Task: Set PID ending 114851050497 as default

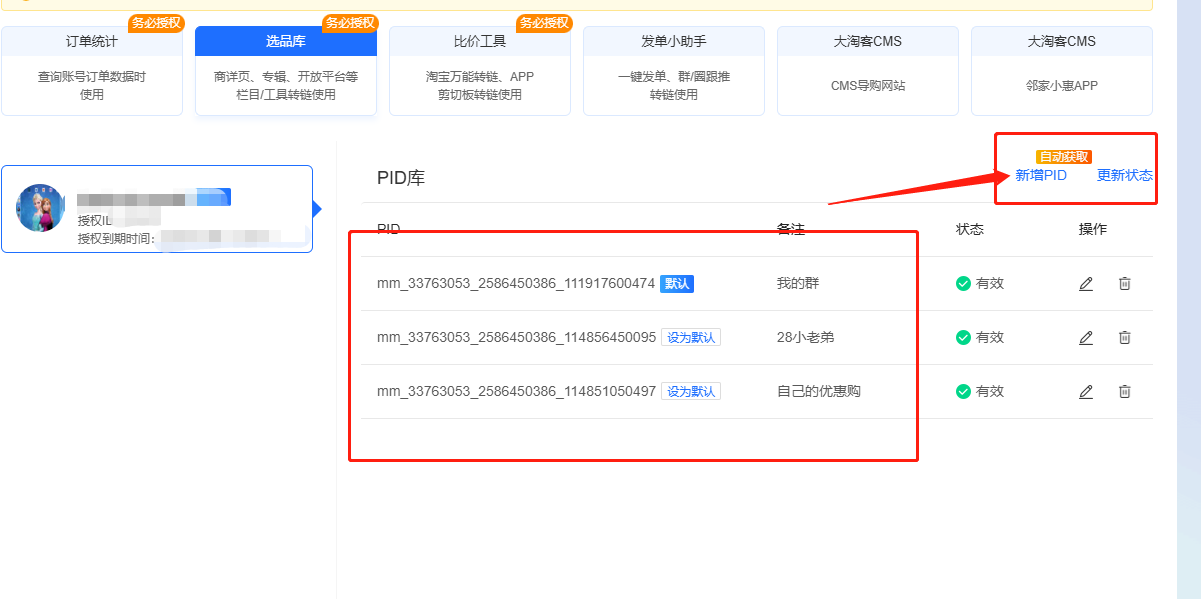Action: click(691, 392)
